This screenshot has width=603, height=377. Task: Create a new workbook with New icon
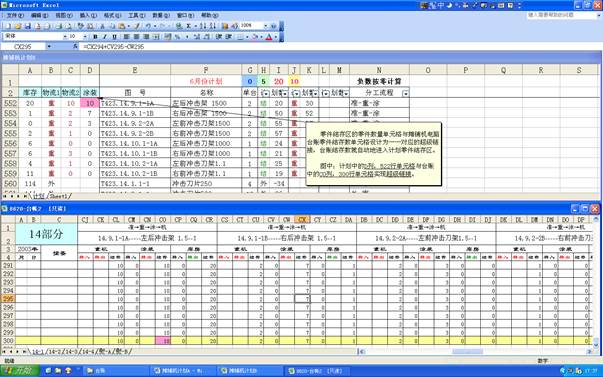8,26
